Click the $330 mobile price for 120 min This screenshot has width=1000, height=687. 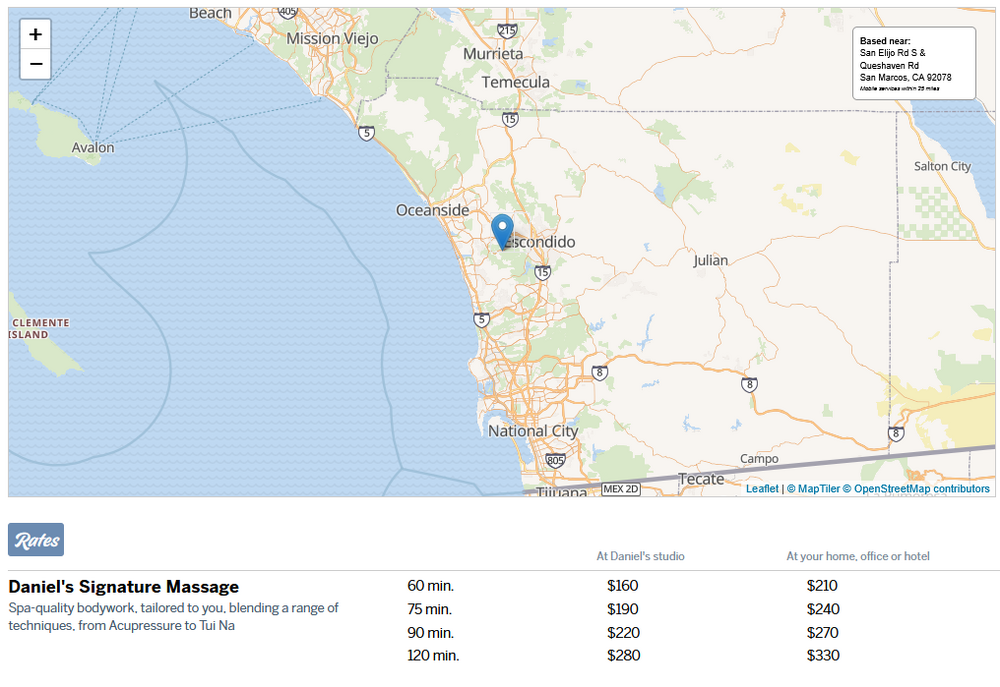click(x=822, y=656)
